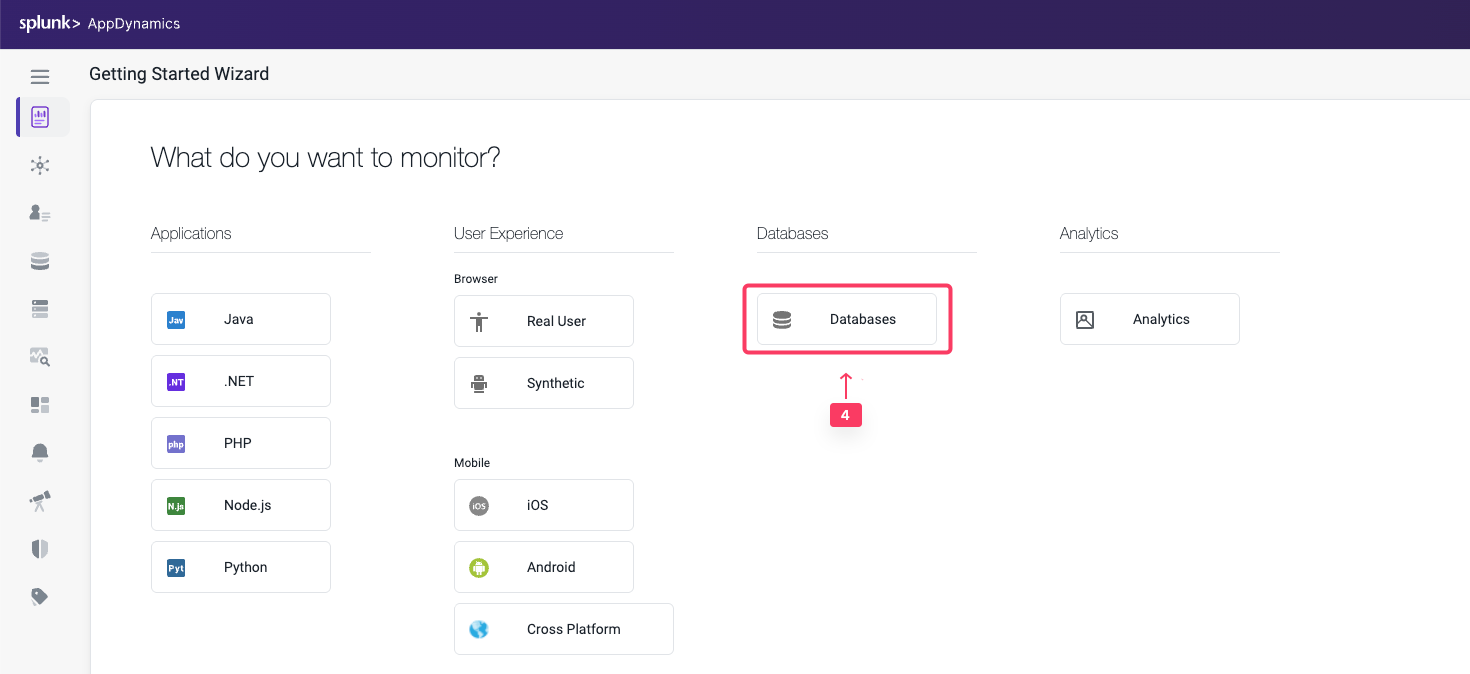The height and width of the screenshot is (674, 1470).
Task: Open the flow map sidebar icon
Action: click(40, 165)
